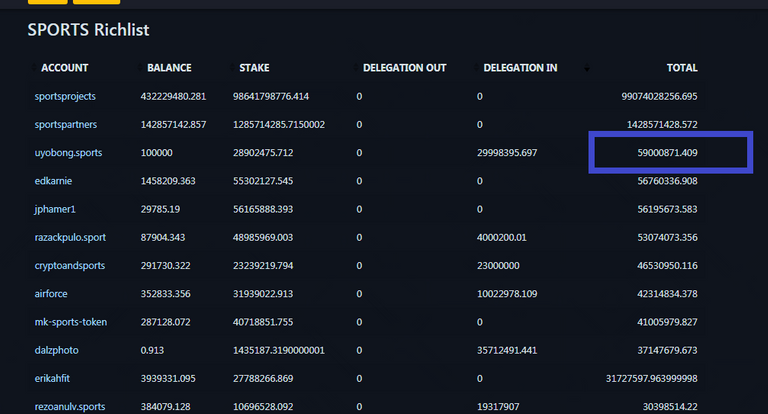Open rezoanulv.sports account link

[x=70, y=407]
